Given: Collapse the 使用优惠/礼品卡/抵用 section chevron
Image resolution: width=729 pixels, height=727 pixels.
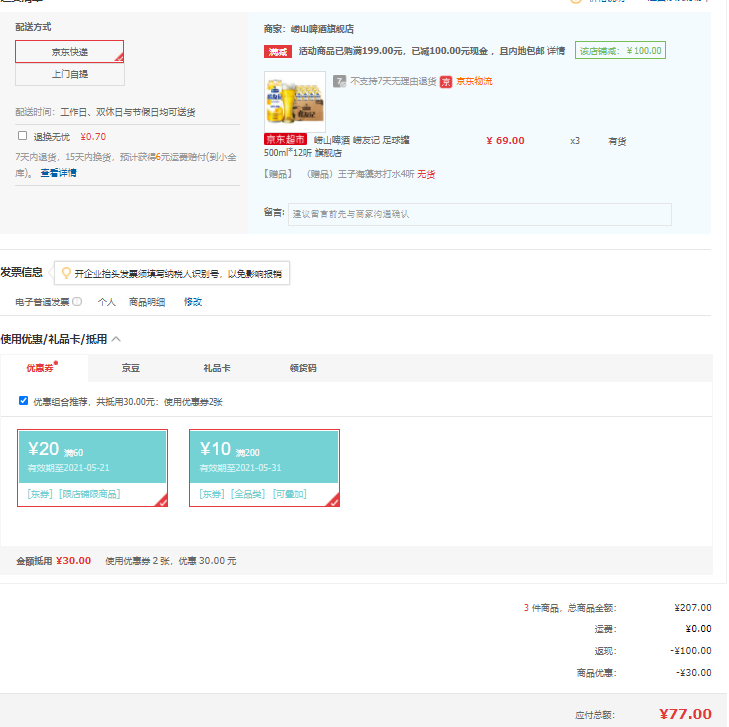Looking at the screenshot, I should tap(117, 339).
